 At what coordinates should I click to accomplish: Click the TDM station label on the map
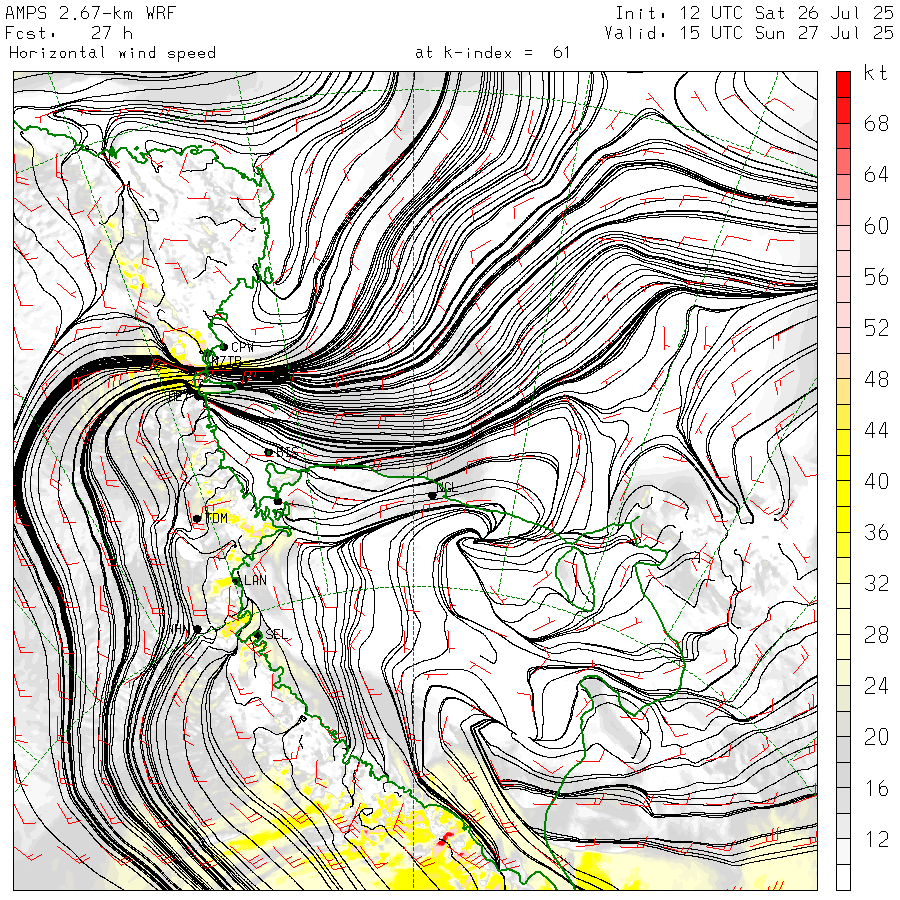[x=216, y=518]
